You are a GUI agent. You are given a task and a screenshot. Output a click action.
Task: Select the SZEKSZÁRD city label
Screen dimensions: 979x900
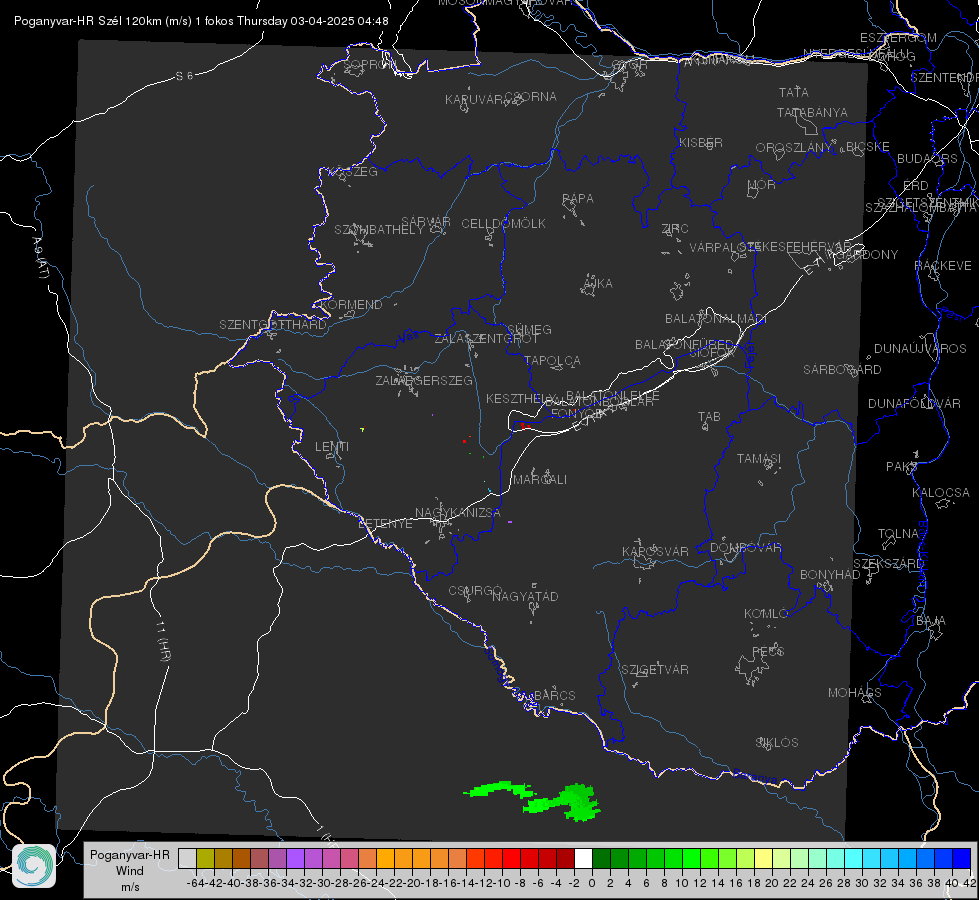click(x=888, y=564)
